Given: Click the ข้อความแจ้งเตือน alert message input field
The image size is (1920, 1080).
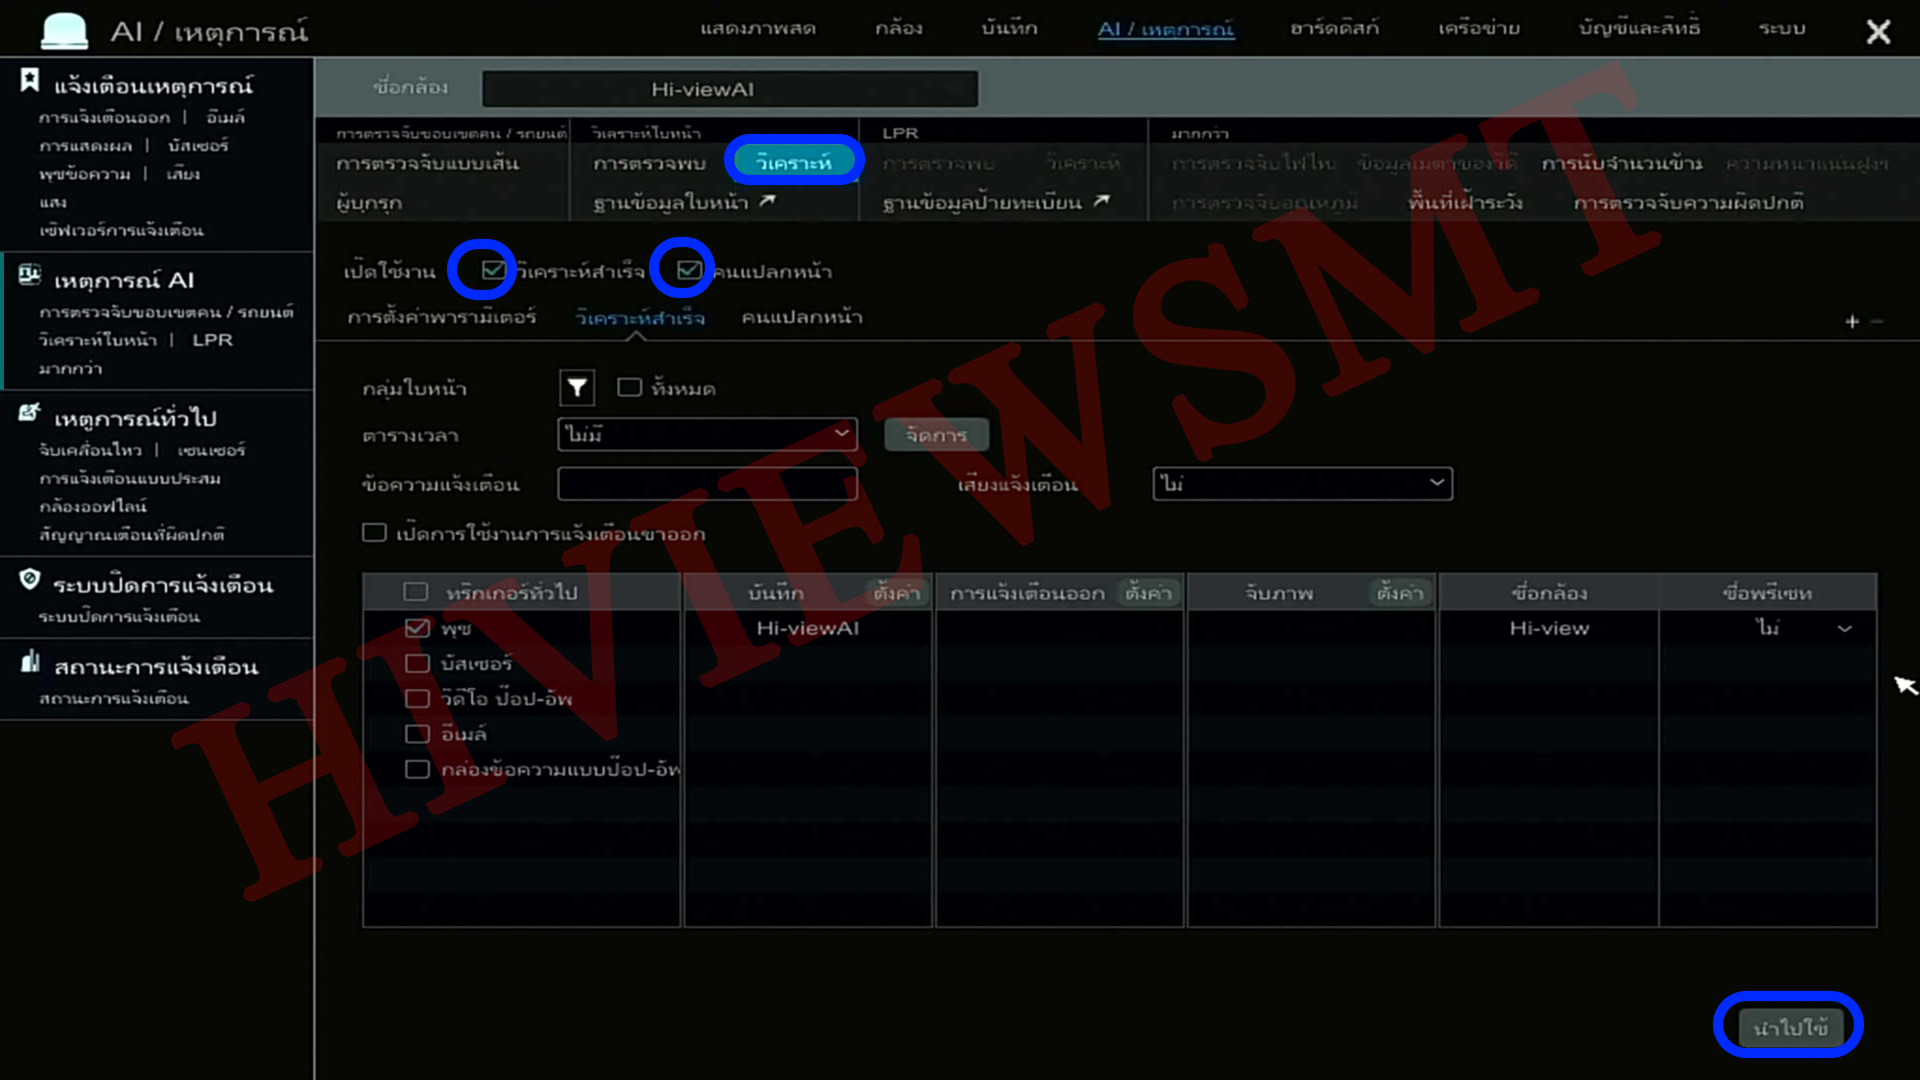Looking at the screenshot, I should point(707,484).
